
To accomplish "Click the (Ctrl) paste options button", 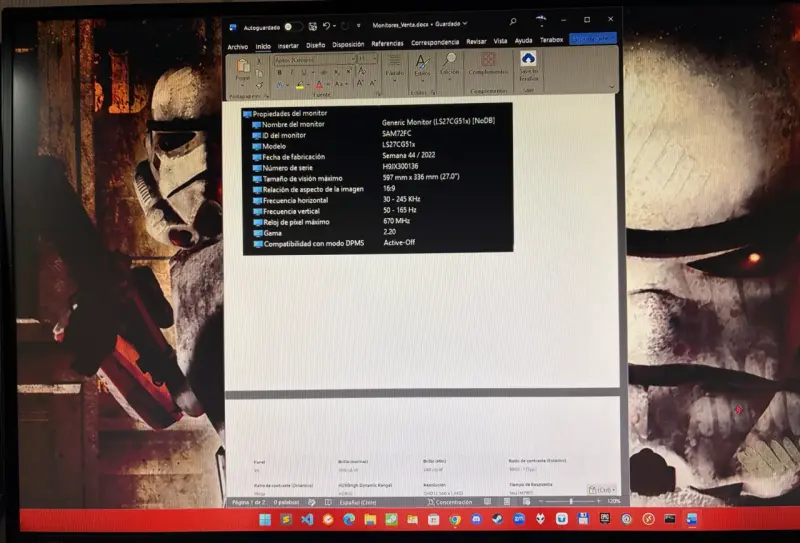I will click(x=602, y=489).
